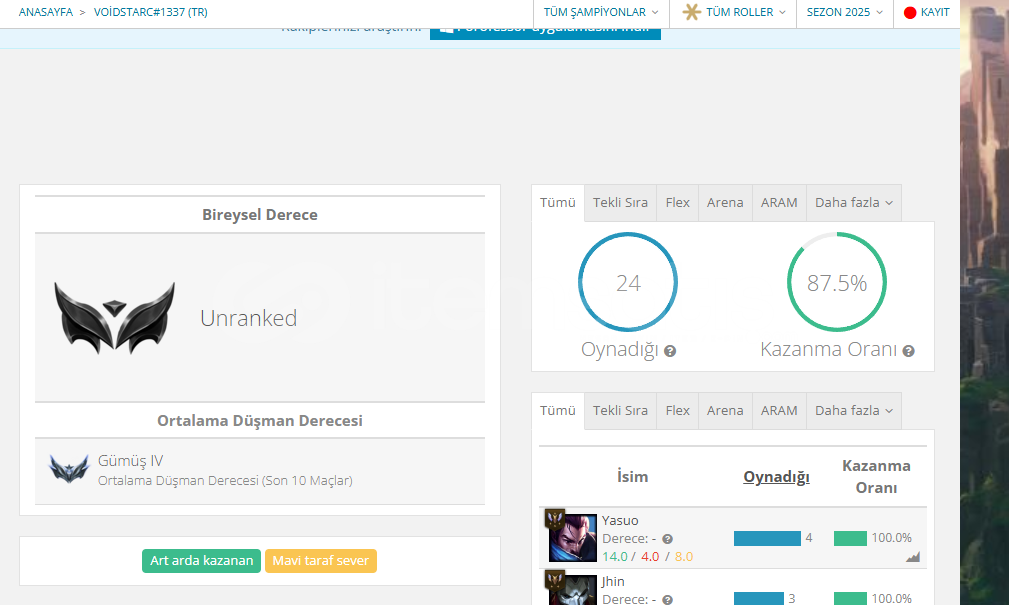
Task: Click the red KAYIT record icon
Action: pos(910,13)
